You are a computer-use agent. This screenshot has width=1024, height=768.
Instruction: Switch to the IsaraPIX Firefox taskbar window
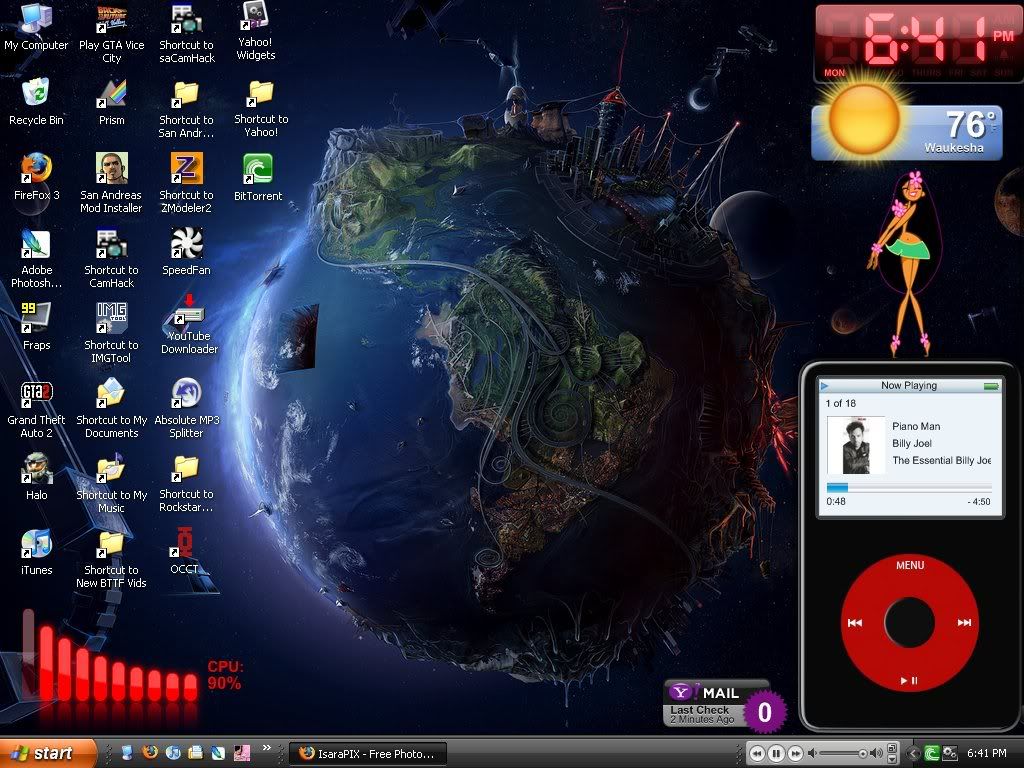pyautogui.click(x=367, y=753)
